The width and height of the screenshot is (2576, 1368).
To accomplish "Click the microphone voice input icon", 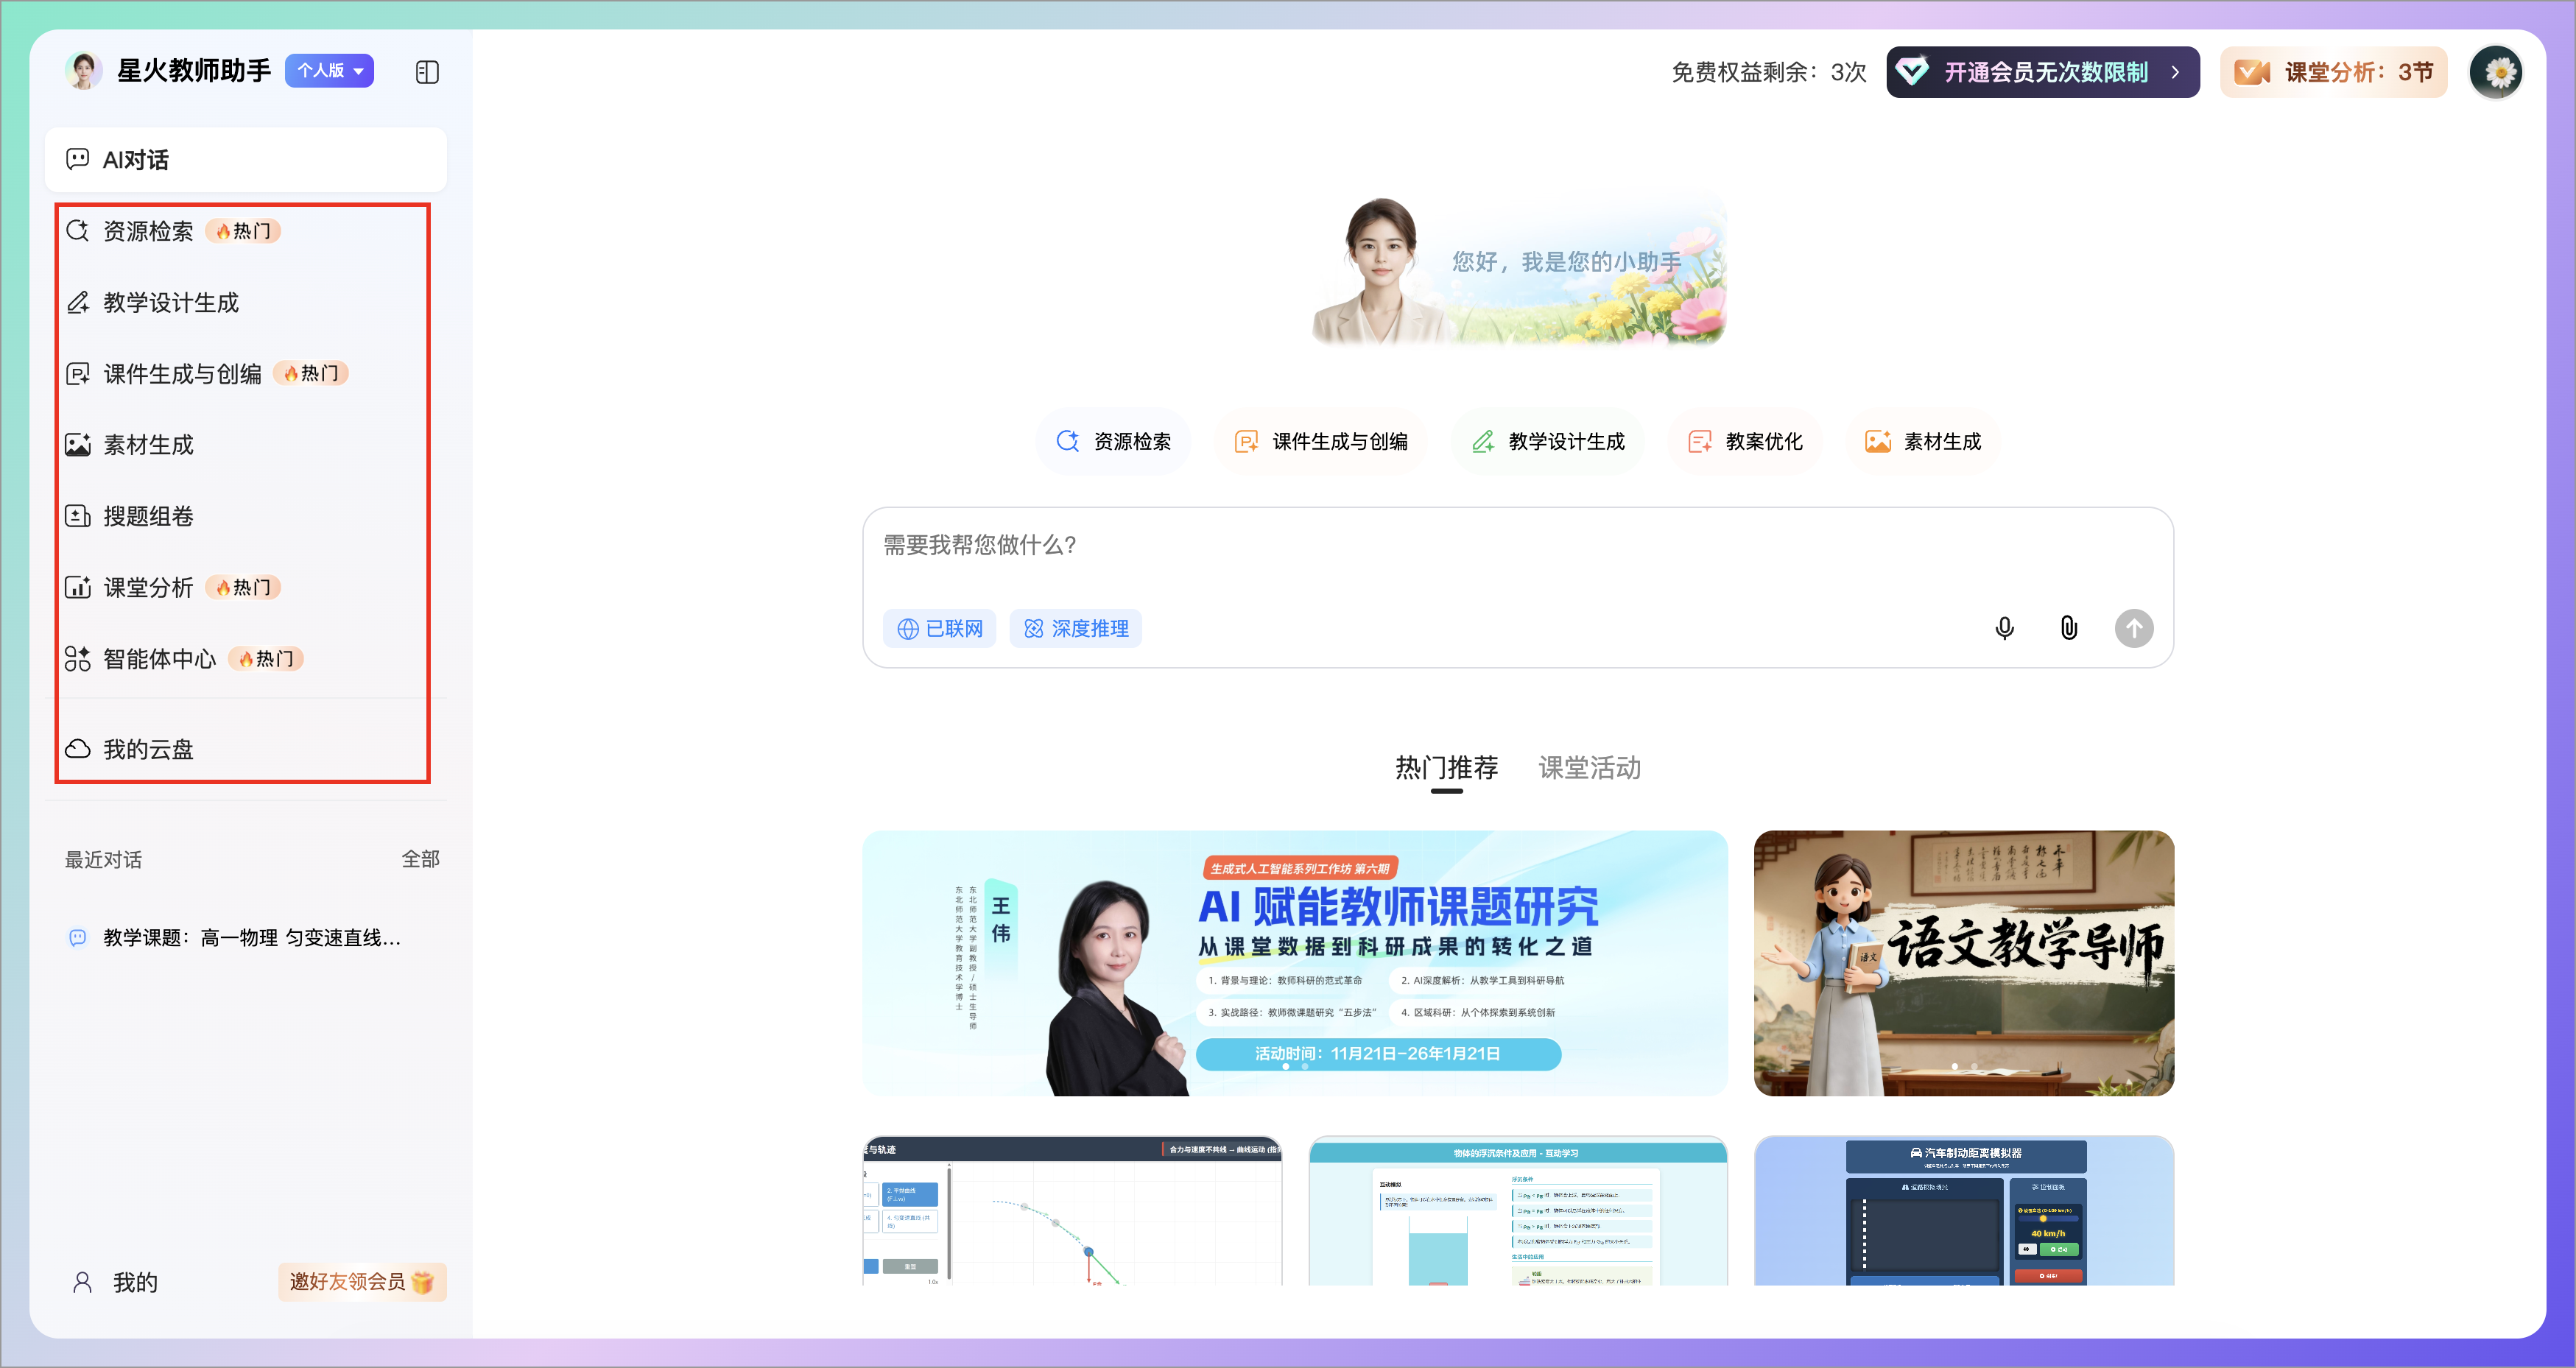I will [2004, 628].
